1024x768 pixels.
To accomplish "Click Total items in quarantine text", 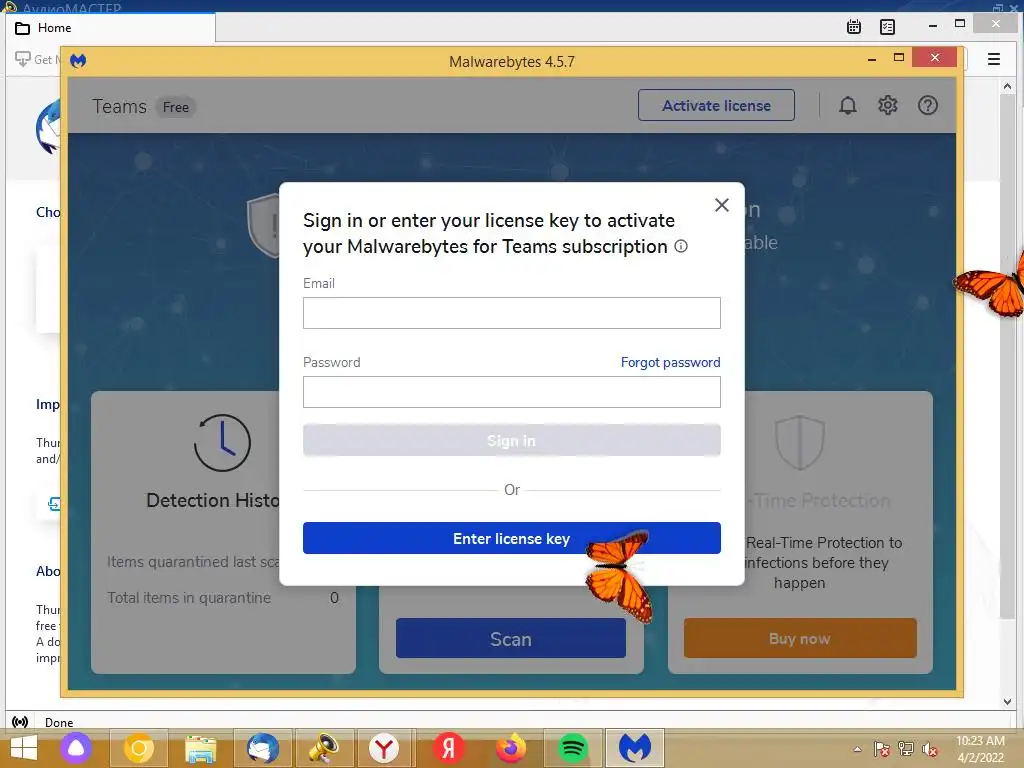I will coord(189,598).
